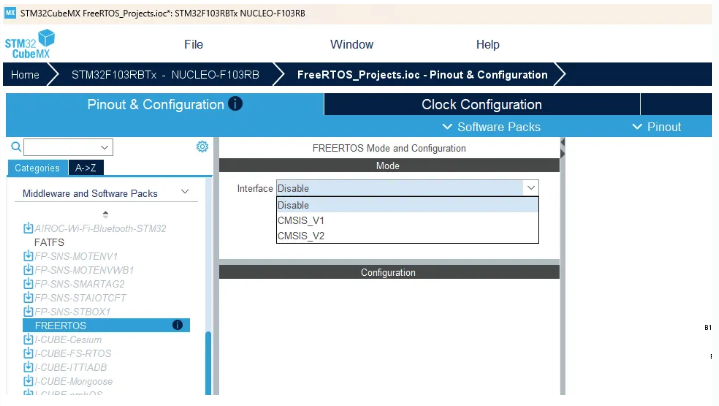Open the categories settings gear
Viewport: 719px width, 406px height.
[202, 146]
